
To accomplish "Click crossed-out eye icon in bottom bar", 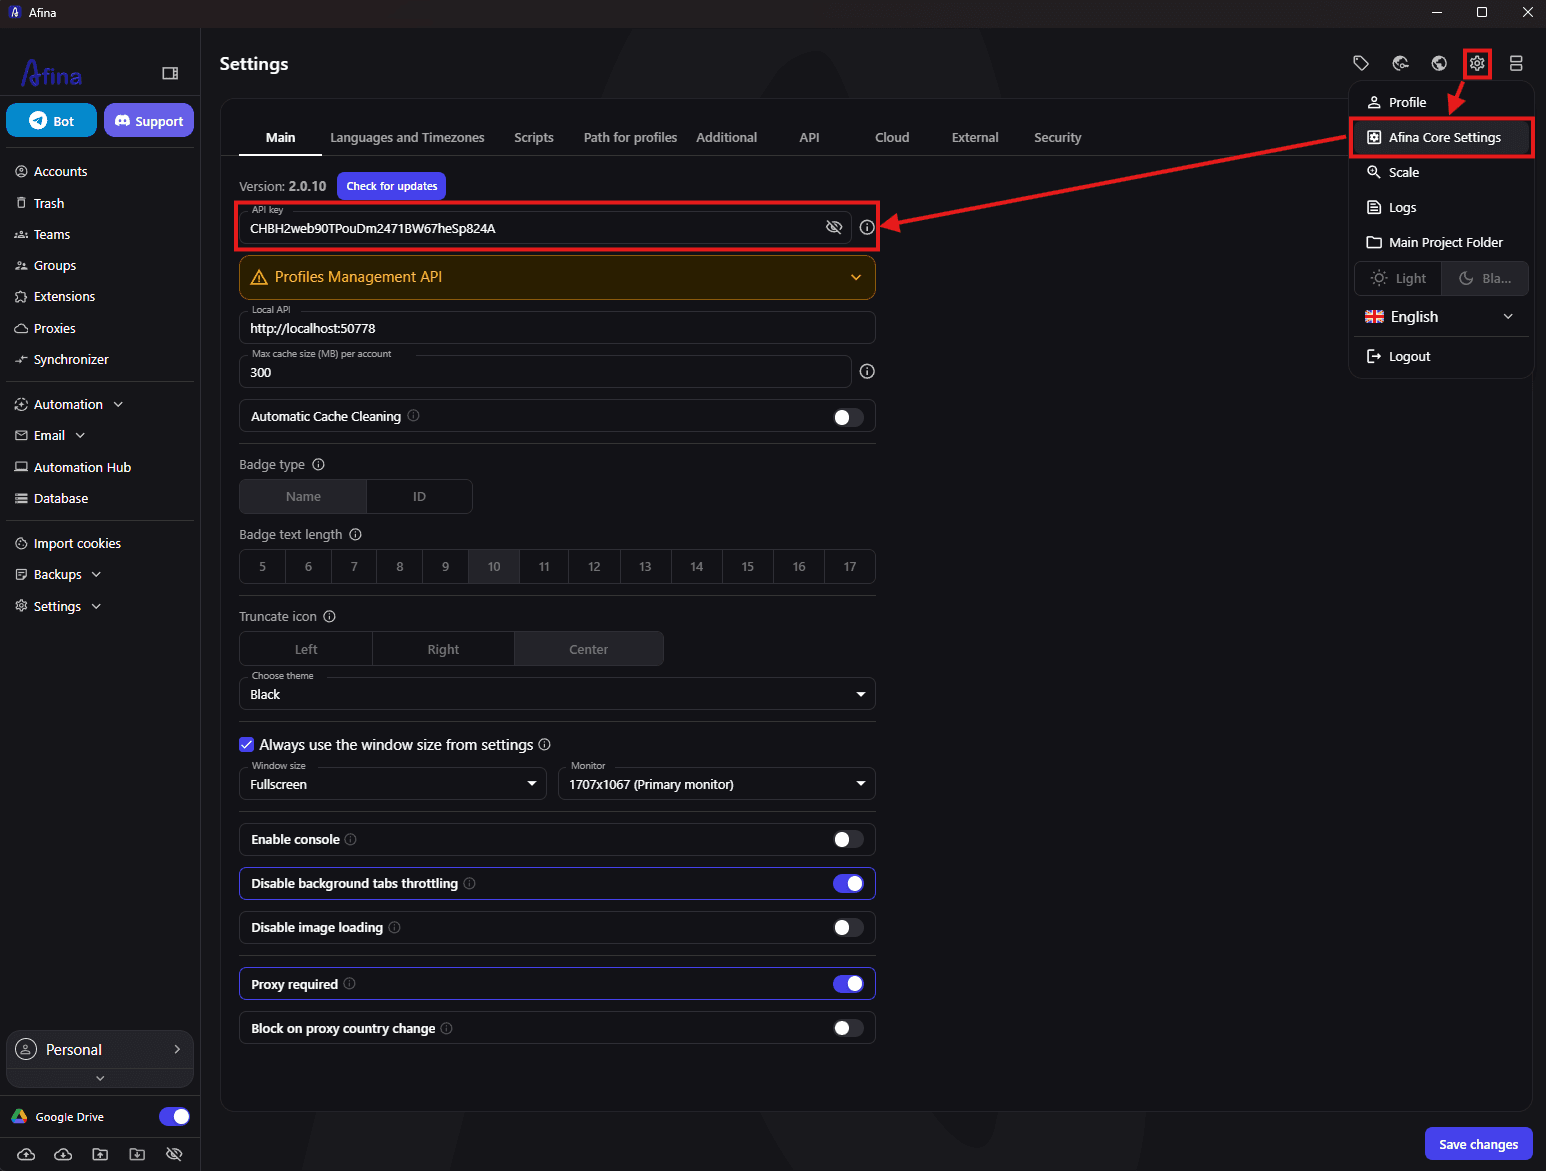I will [x=174, y=1154].
